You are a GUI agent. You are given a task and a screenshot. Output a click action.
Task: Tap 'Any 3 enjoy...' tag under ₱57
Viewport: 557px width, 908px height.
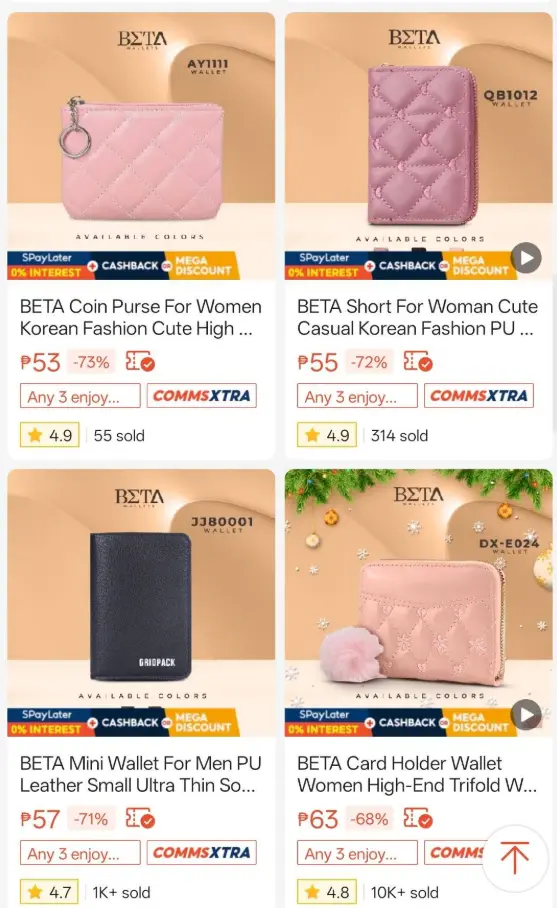[x=80, y=854]
